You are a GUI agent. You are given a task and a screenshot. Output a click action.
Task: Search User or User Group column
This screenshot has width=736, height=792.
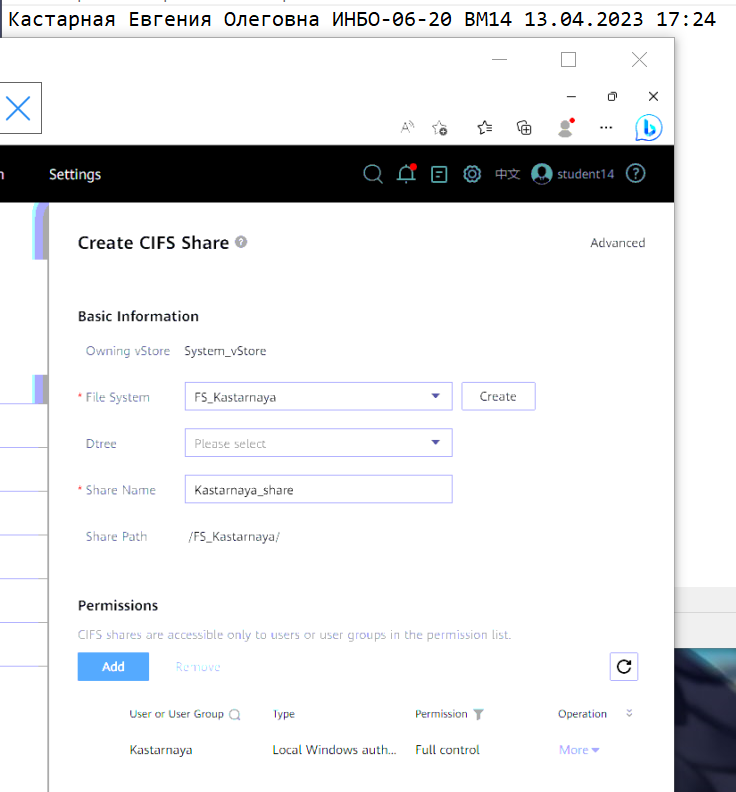pos(234,714)
